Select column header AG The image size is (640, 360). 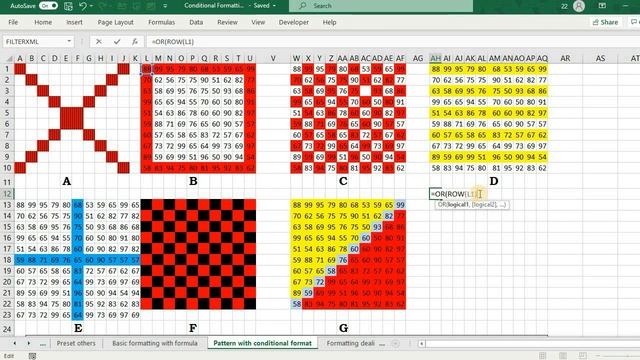(x=418, y=58)
